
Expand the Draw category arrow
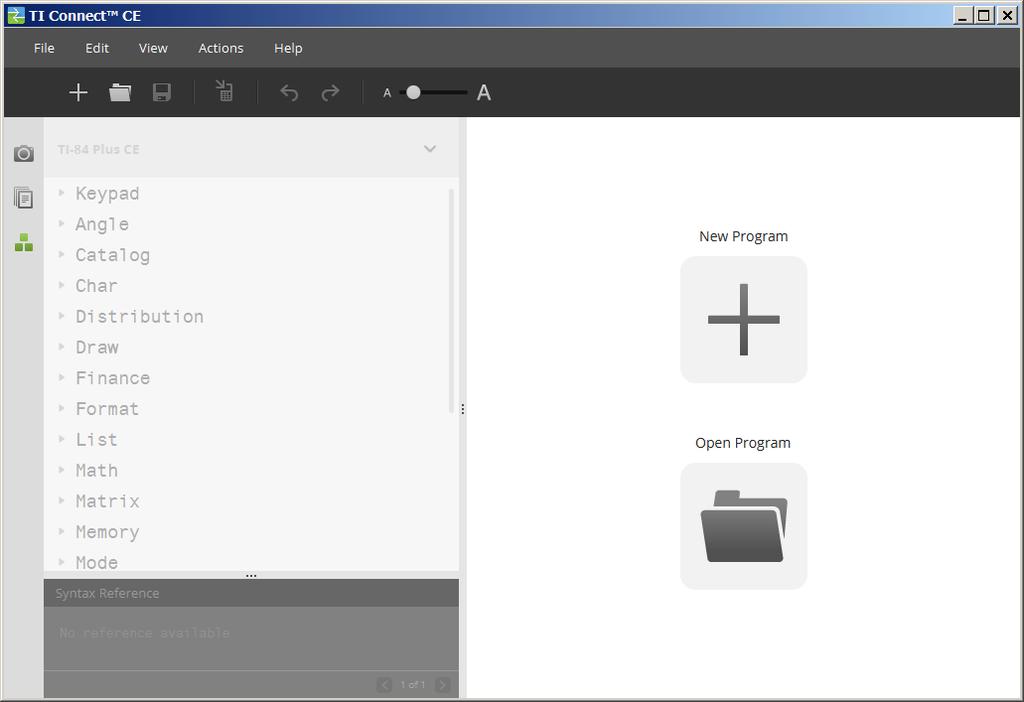(x=61, y=346)
